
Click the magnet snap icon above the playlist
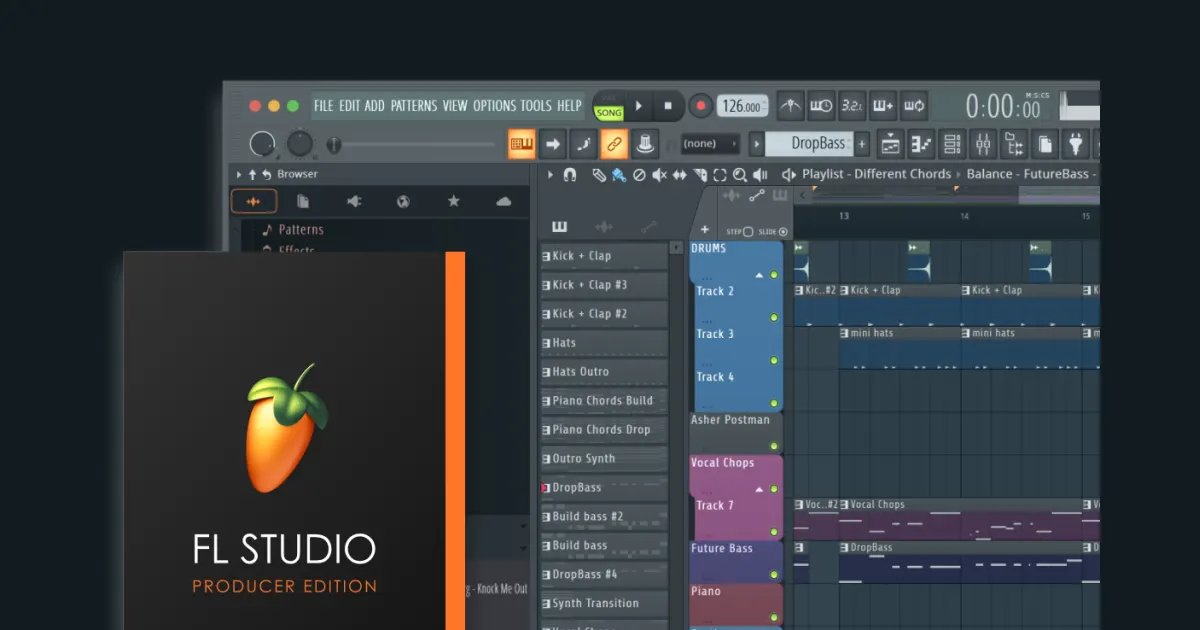[569, 175]
